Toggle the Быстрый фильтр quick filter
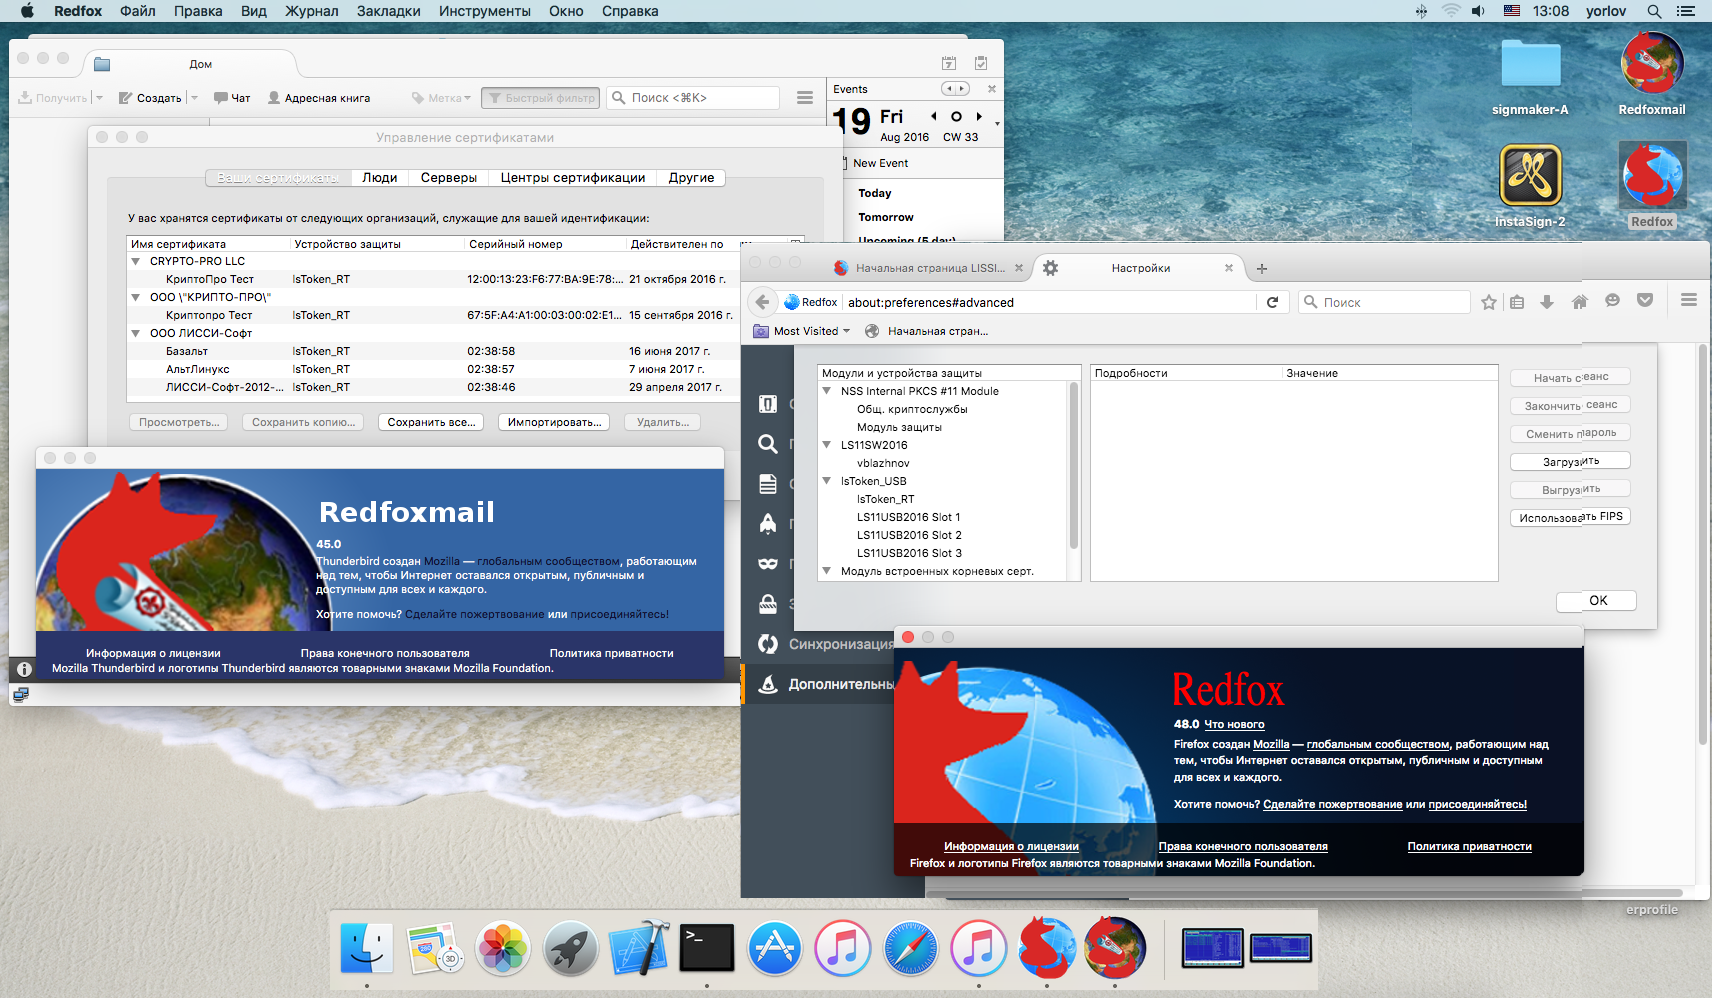The height and width of the screenshot is (998, 1712). point(541,98)
